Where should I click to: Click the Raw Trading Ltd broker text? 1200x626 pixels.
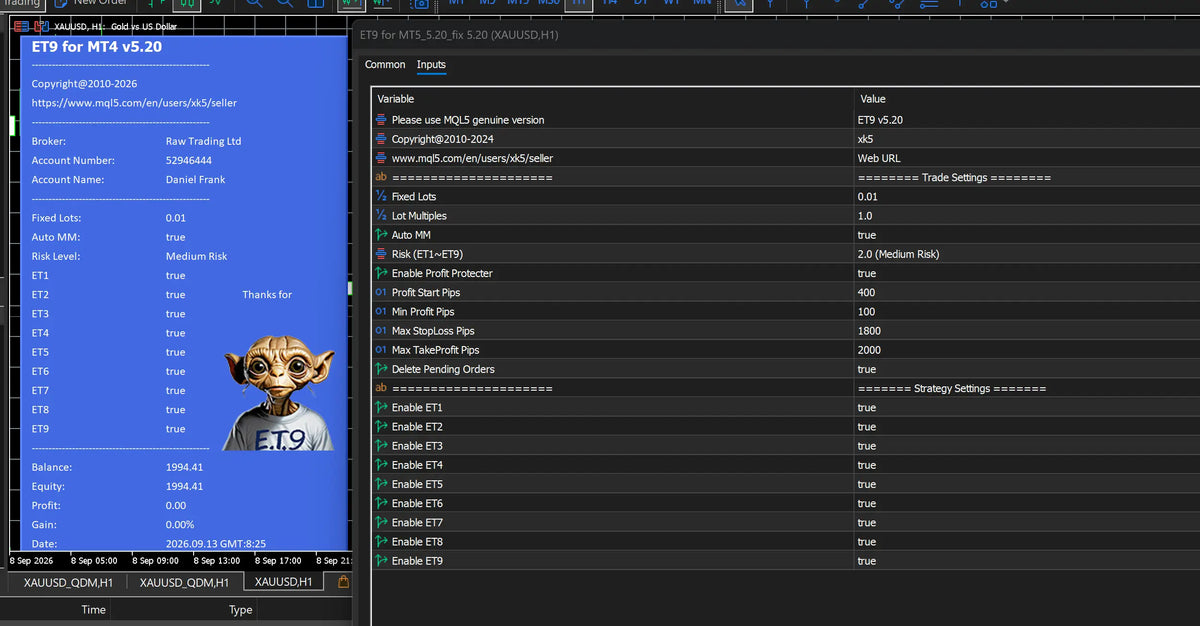point(203,141)
